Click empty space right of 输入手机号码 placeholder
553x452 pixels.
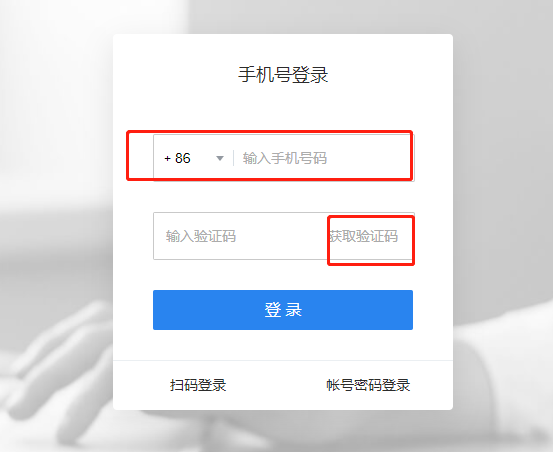pos(369,158)
